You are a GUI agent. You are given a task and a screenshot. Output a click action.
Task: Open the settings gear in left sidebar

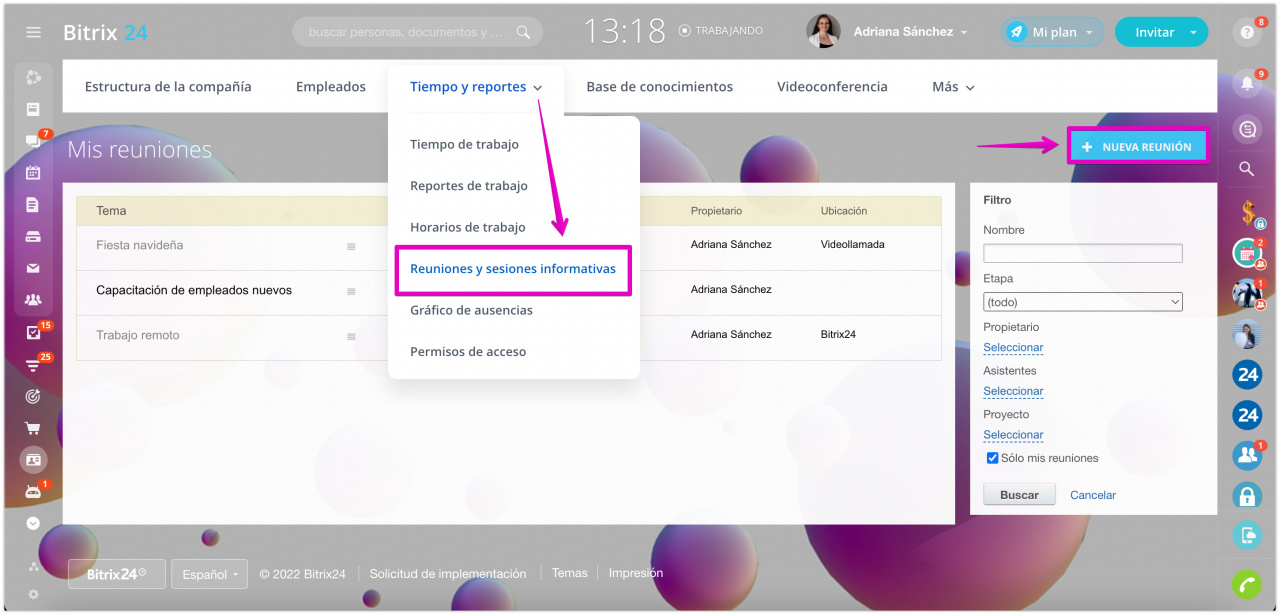33,594
